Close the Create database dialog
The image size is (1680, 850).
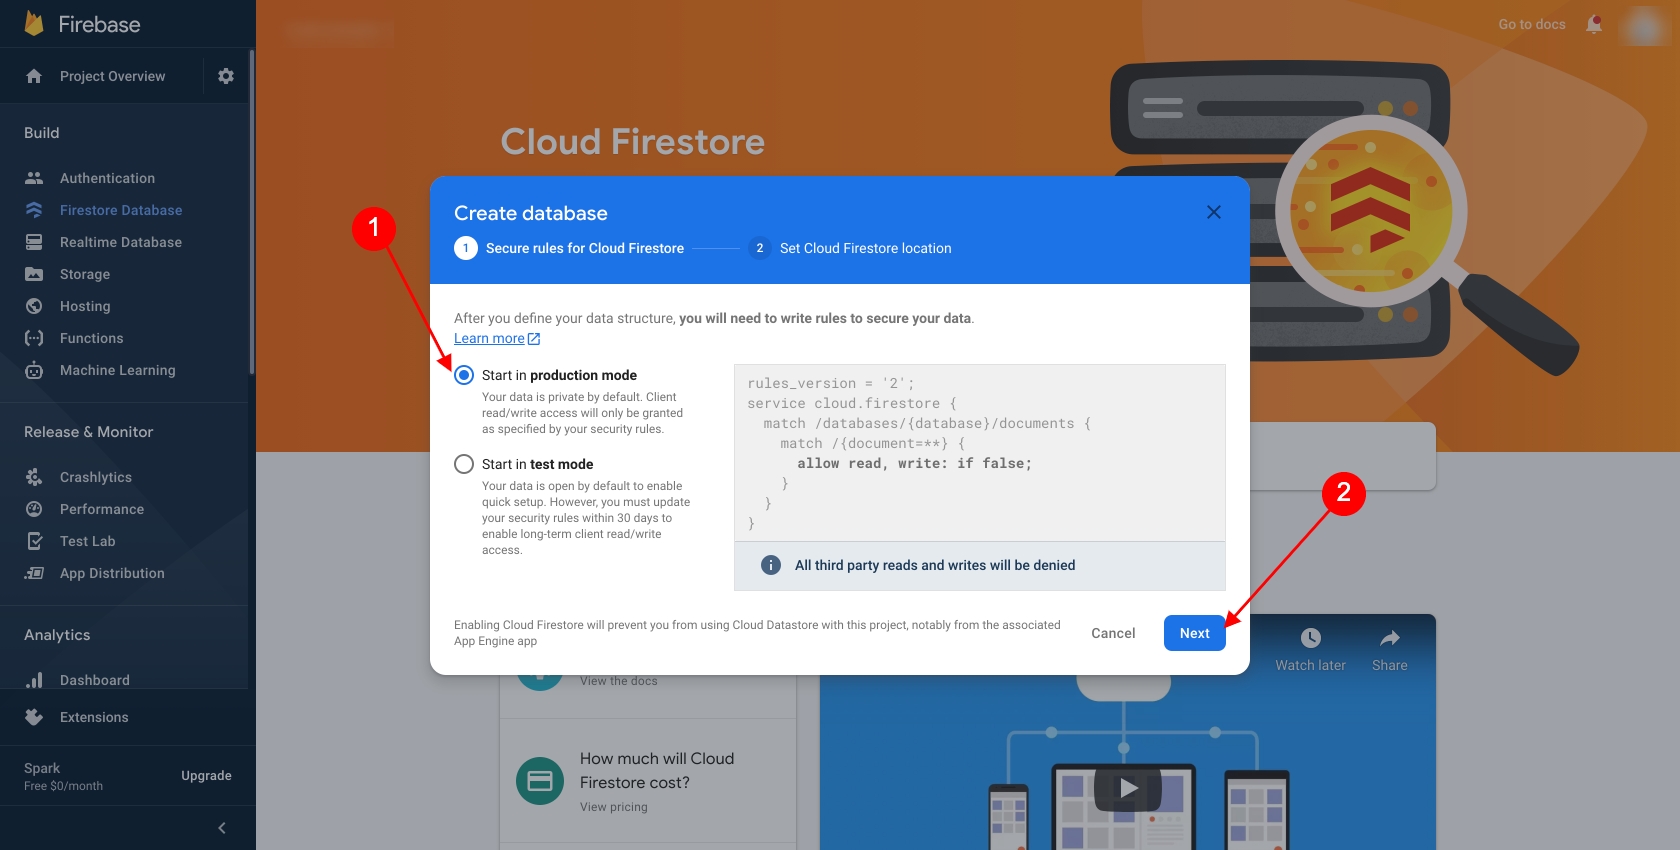click(1214, 212)
